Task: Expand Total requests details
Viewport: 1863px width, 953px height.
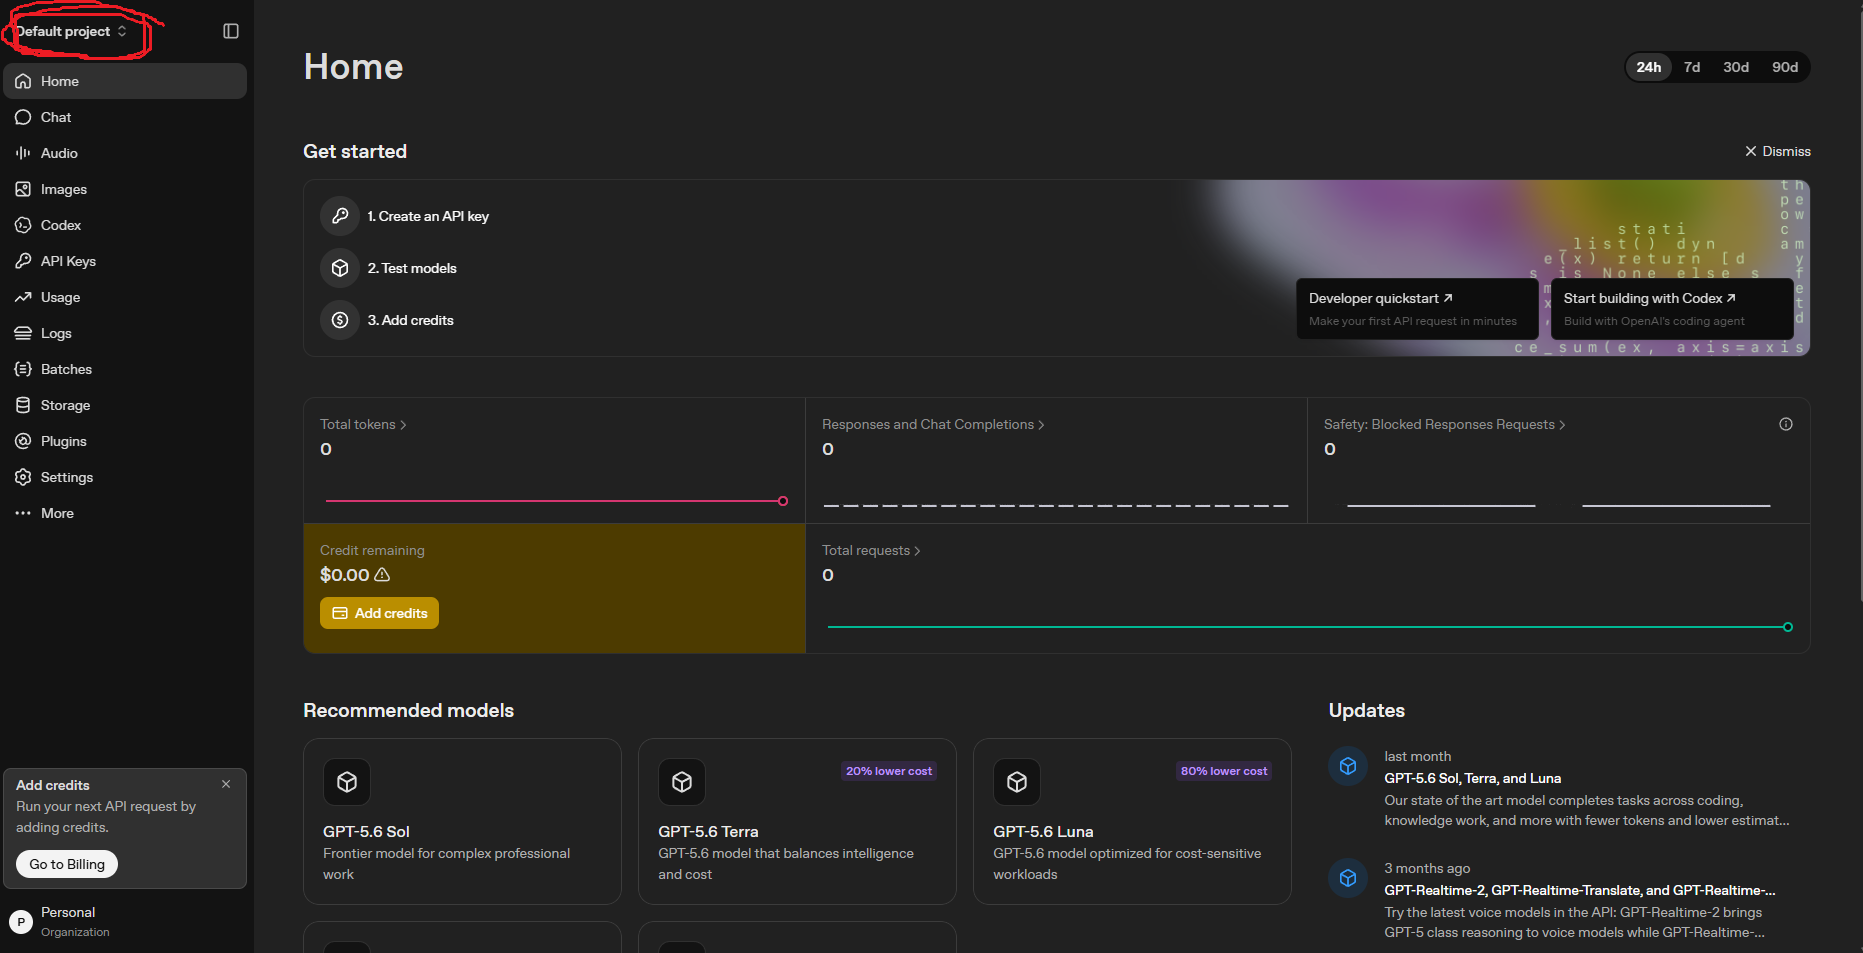Action: tap(871, 550)
